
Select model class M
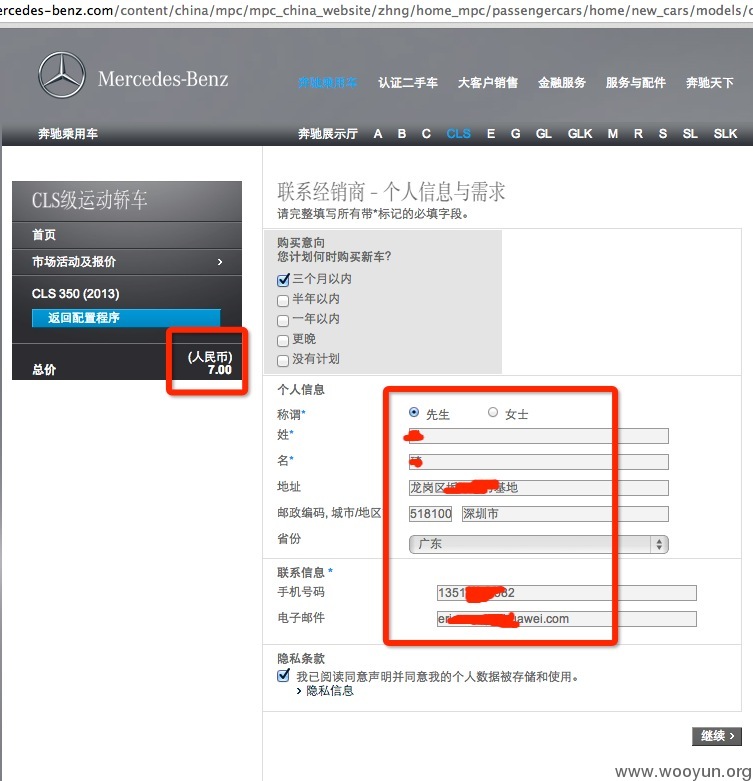613,133
